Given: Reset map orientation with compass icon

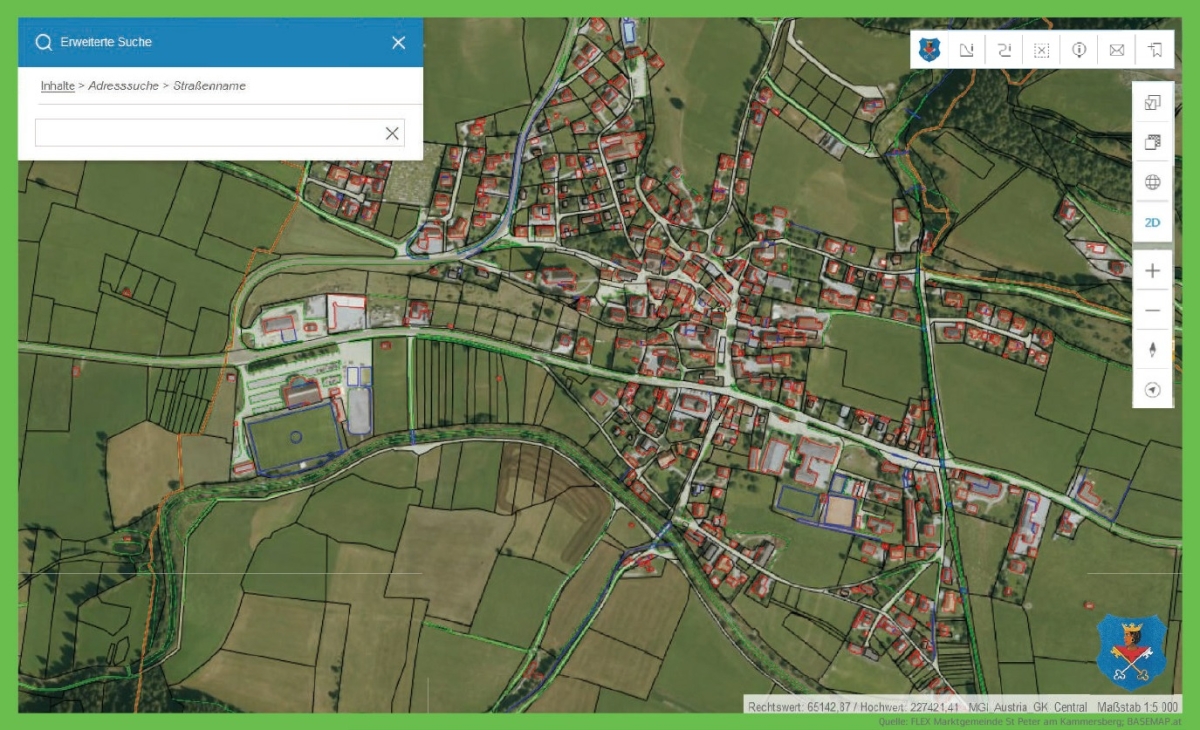Looking at the screenshot, I should pyautogui.click(x=1152, y=350).
